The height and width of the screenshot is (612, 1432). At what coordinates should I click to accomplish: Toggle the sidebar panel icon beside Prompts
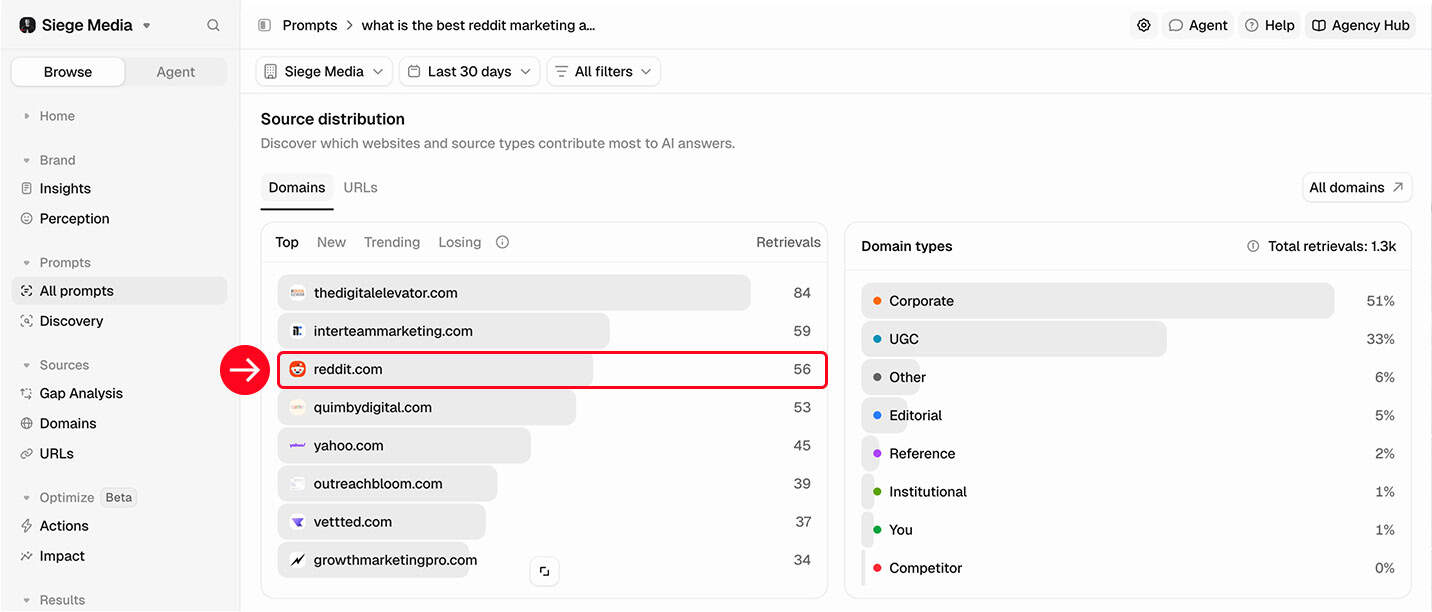265,25
